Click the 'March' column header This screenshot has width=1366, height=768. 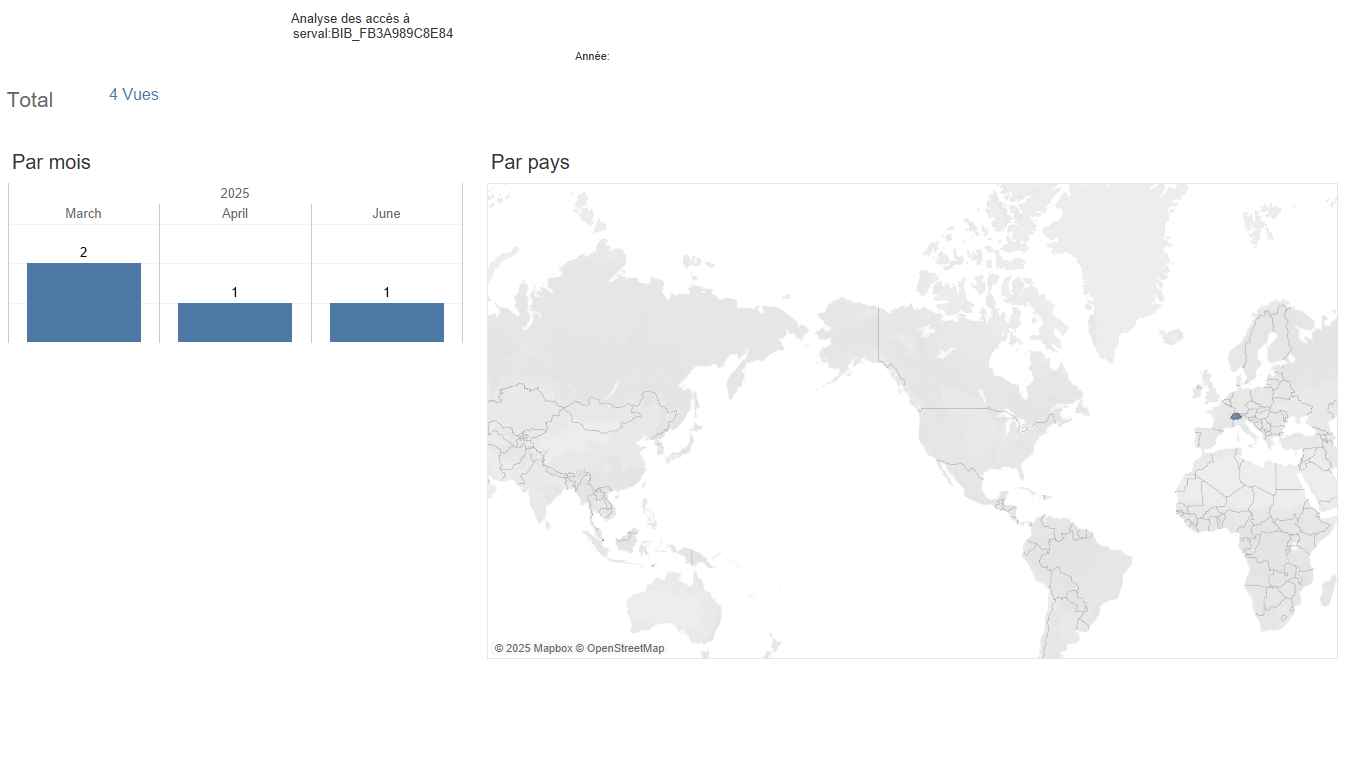[83, 213]
